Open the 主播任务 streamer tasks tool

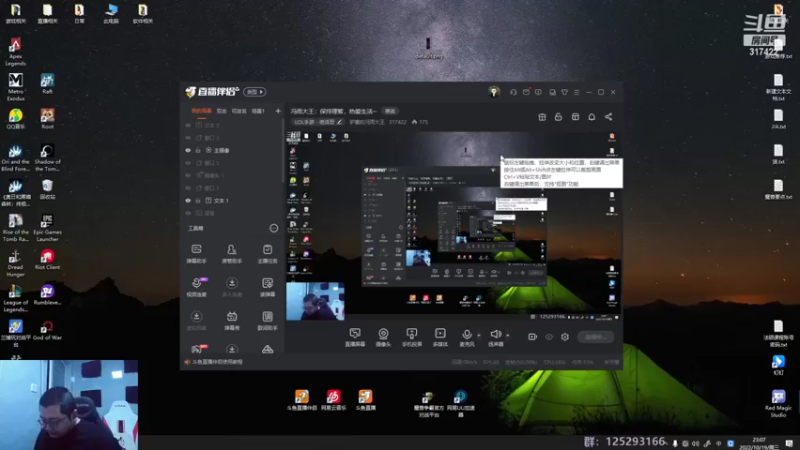pos(267,253)
